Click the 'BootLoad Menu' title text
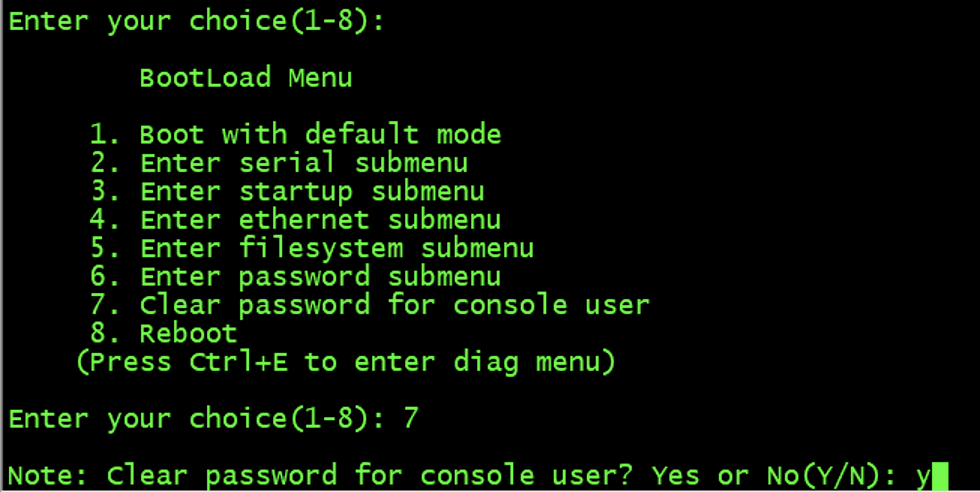Screen dimensions: 980x492 (x=246, y=78)
